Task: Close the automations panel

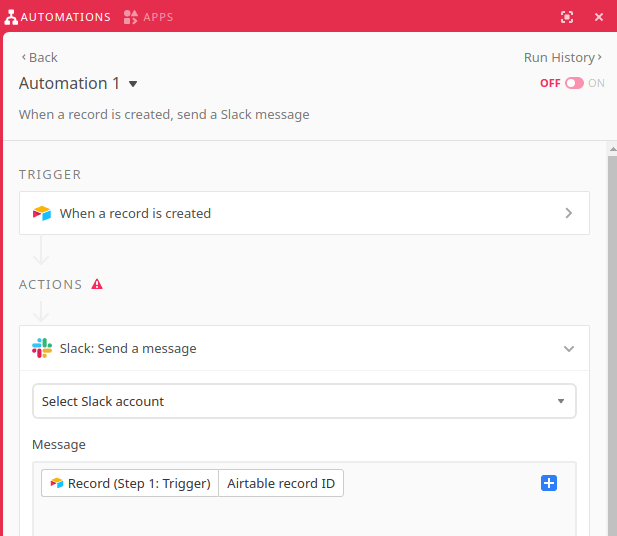Action: 599,17
